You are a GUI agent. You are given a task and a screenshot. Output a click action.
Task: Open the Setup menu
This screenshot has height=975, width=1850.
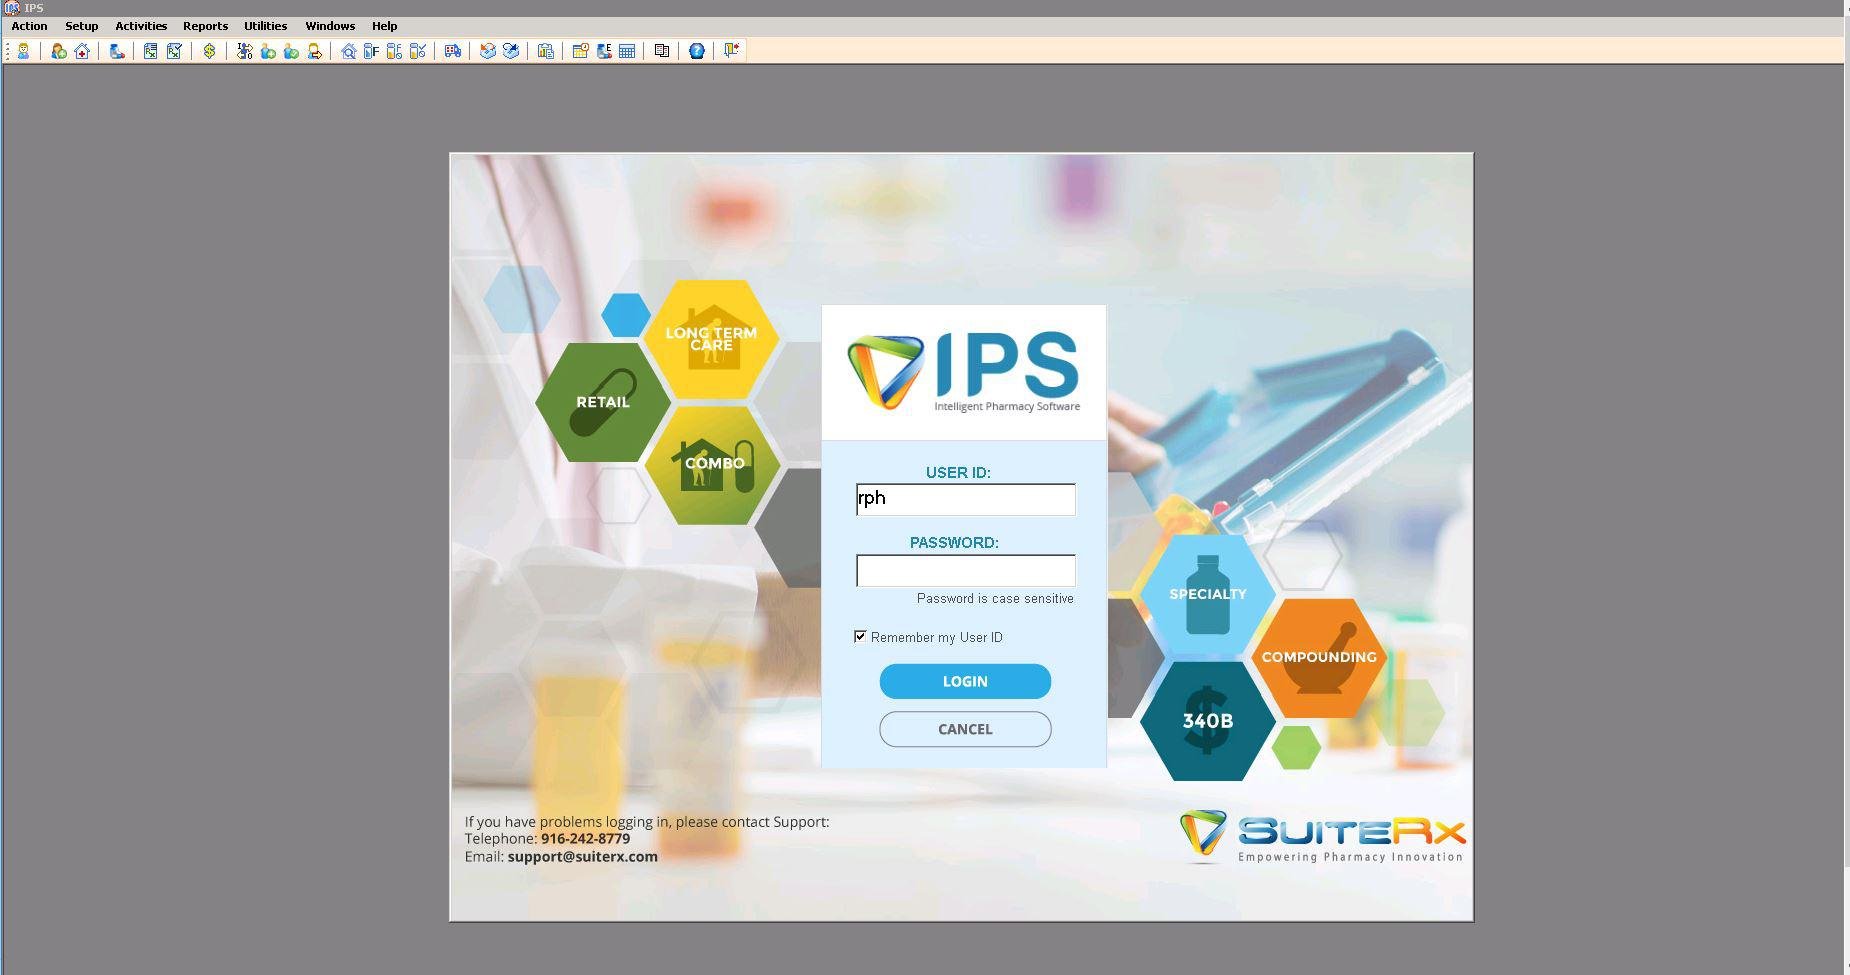[x=81, y=26]
